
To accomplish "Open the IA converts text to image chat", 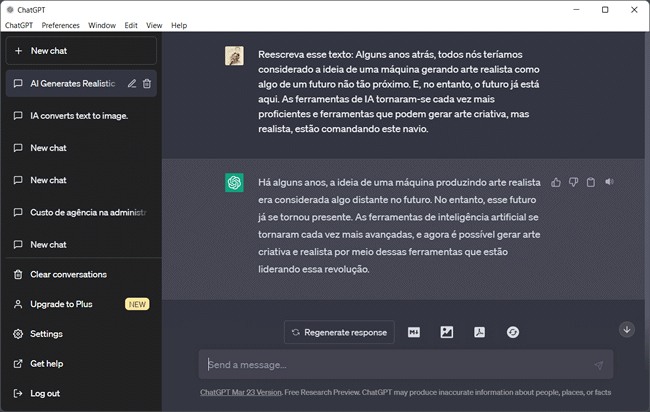I will coord(81,116).
